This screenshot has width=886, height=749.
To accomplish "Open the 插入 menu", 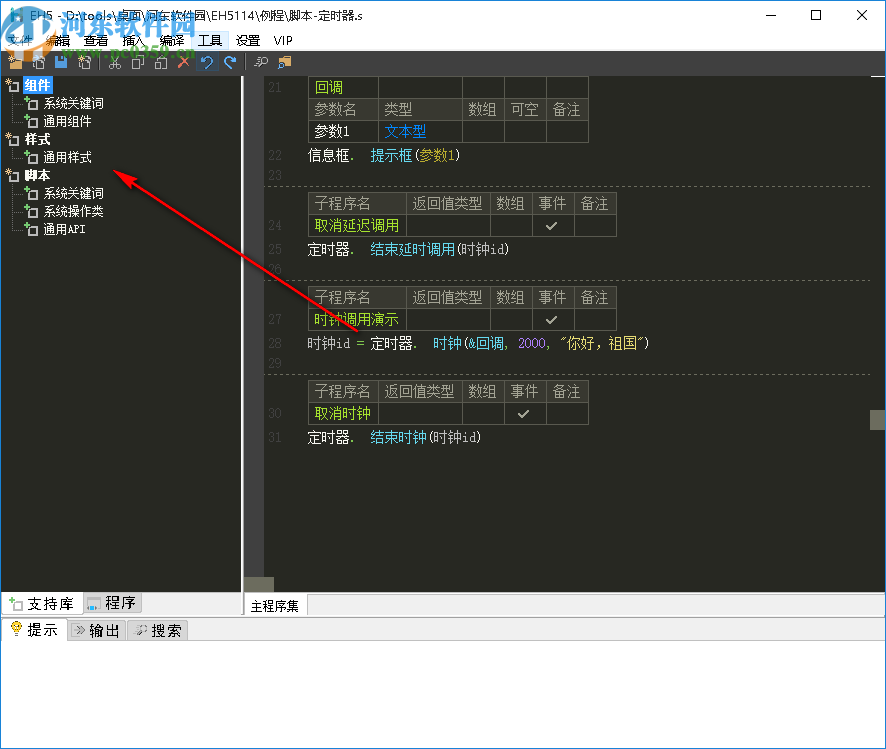I will pos(133,40).
